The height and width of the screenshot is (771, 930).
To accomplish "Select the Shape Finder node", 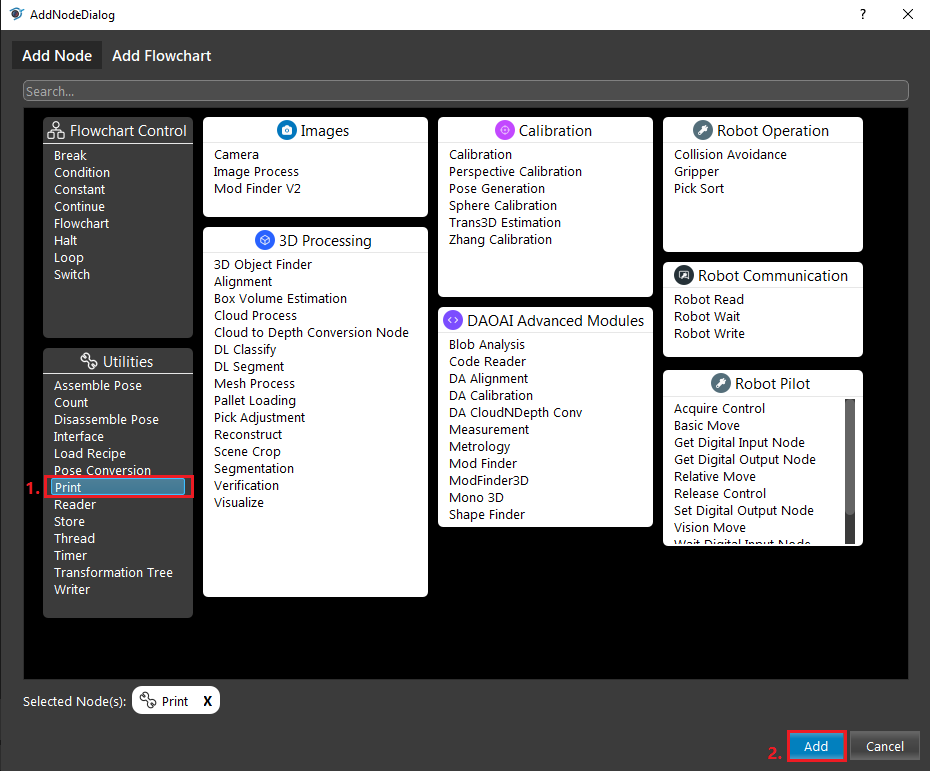I will (487, 514).
